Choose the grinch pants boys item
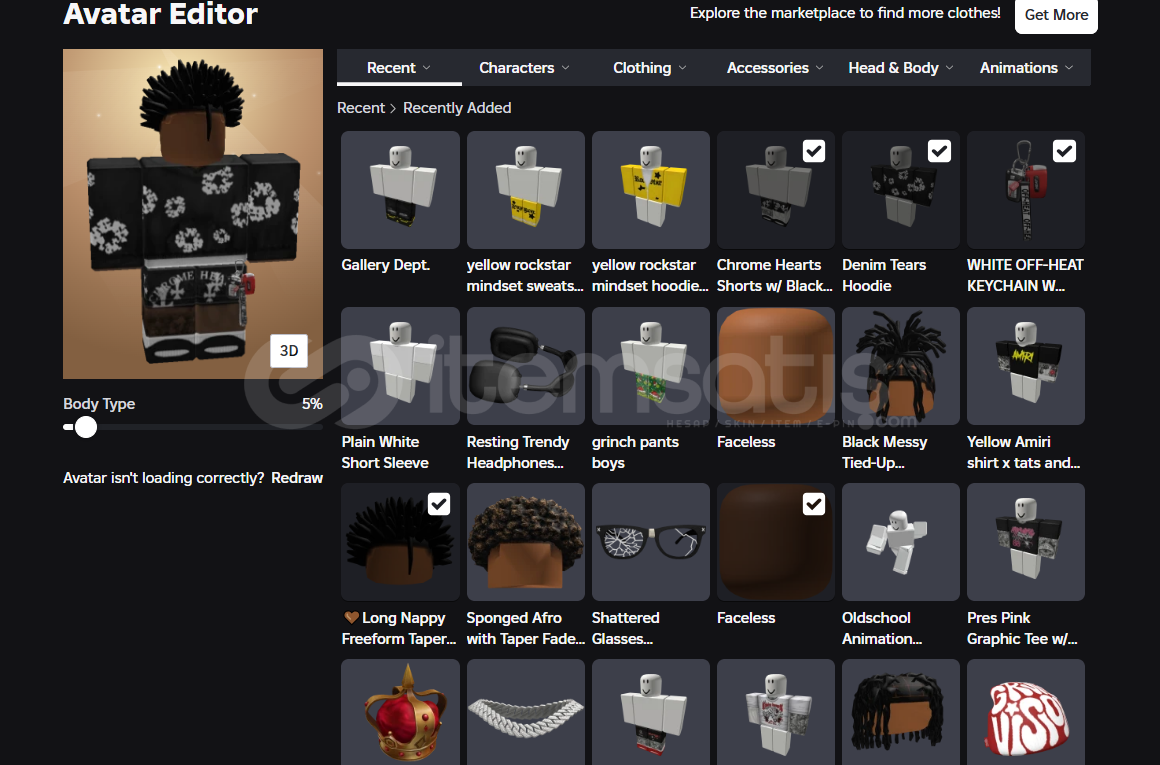 pos(651,366)
